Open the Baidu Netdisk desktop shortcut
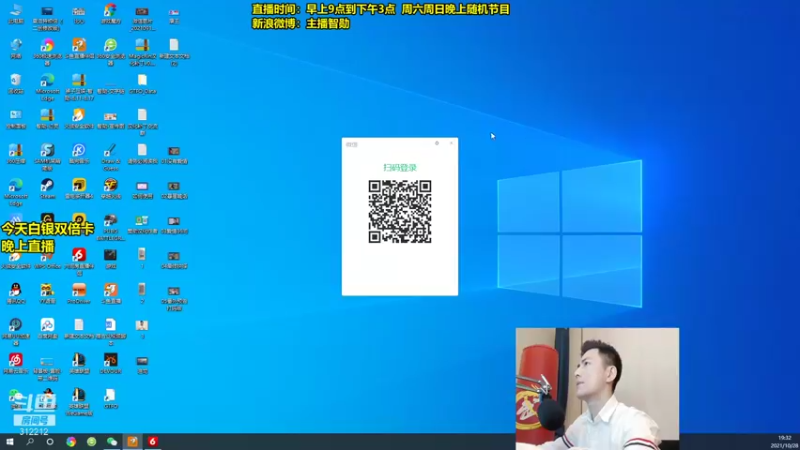Screen dimensions: 800x450 point(47,328)
